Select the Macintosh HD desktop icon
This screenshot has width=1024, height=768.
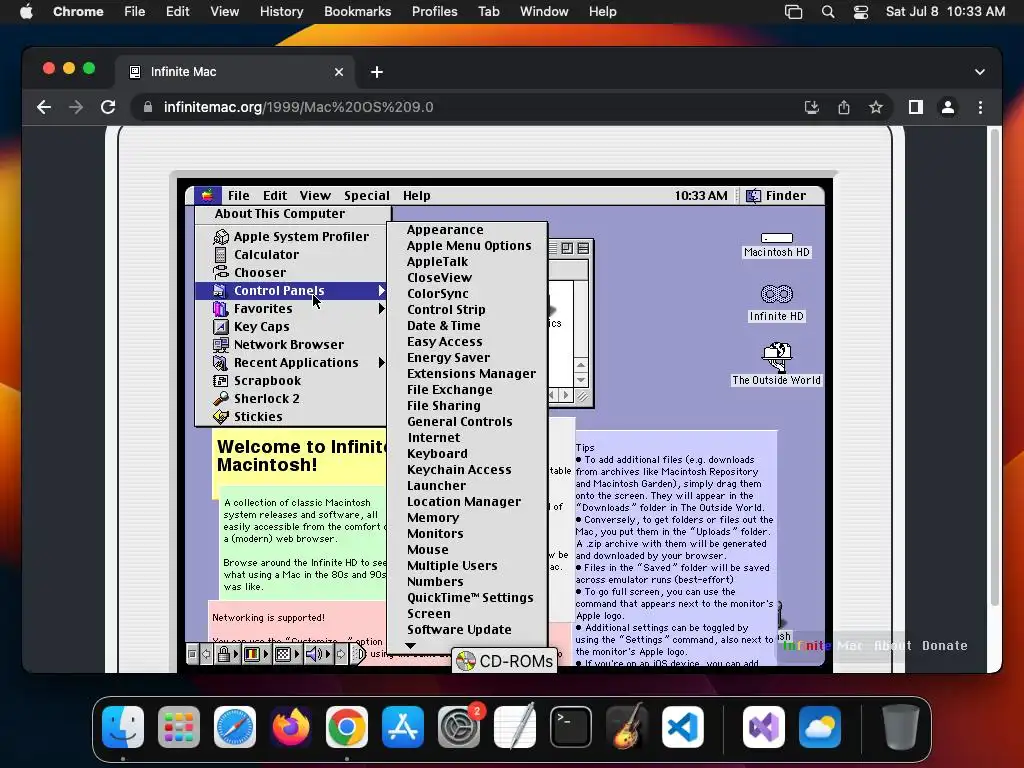coord(776,245)
